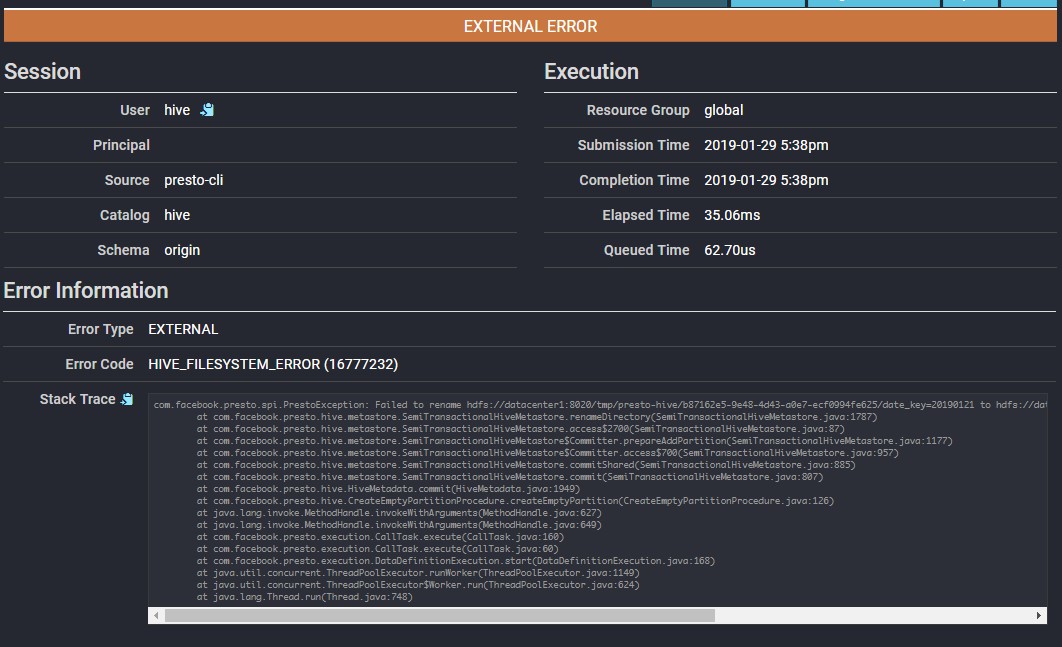Click the MethodHandle.java:627 stack trace line

pyautogui.click(x=399, y=513)
